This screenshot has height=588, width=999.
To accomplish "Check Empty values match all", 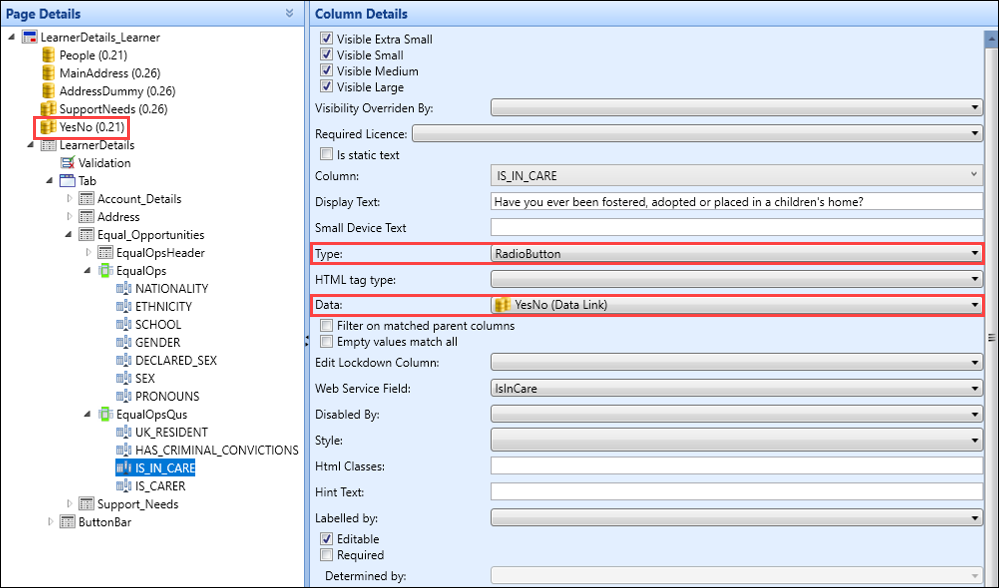I will (326, 341).
